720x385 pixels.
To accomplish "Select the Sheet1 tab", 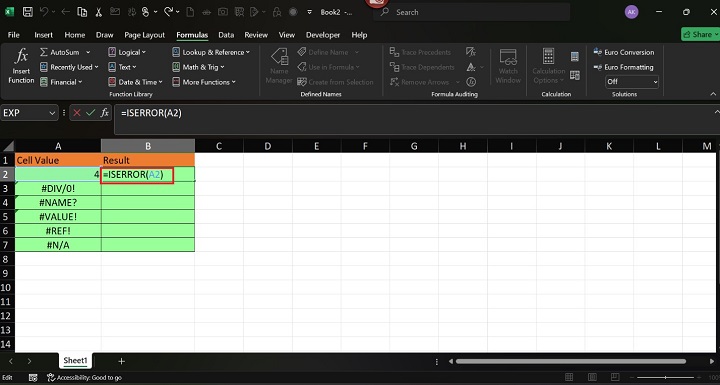I will (75, 361).
